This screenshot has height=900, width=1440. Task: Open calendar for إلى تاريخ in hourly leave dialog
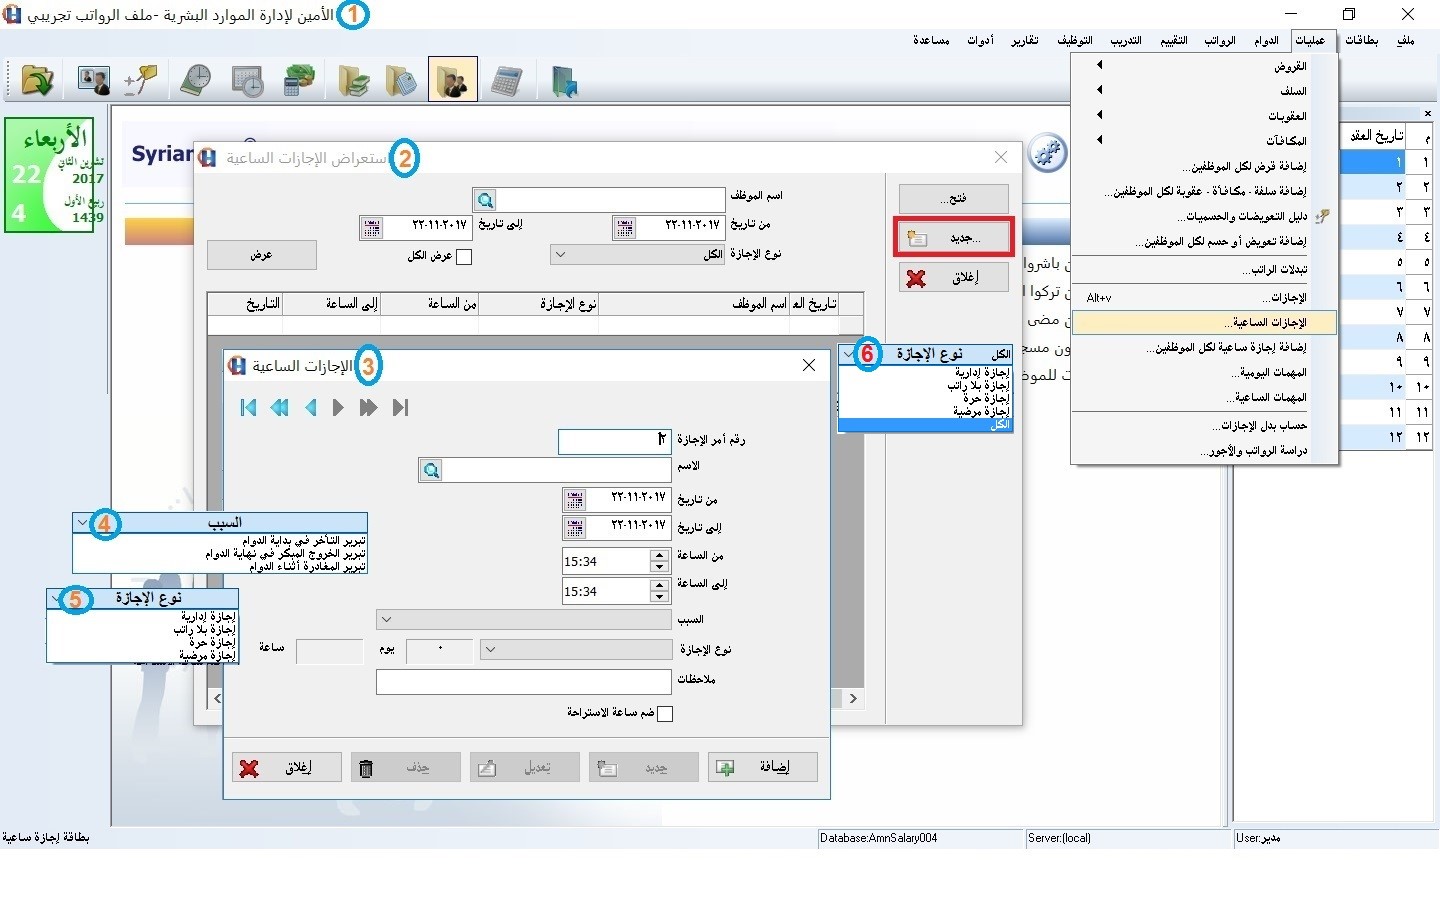point(575,527)
